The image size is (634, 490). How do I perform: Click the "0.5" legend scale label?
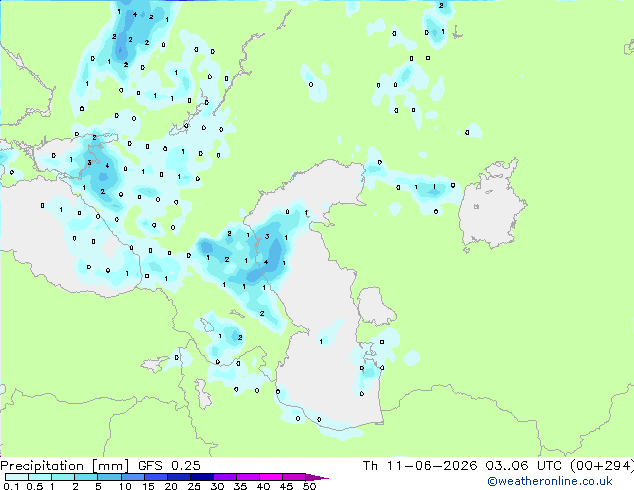pos(35,486)
